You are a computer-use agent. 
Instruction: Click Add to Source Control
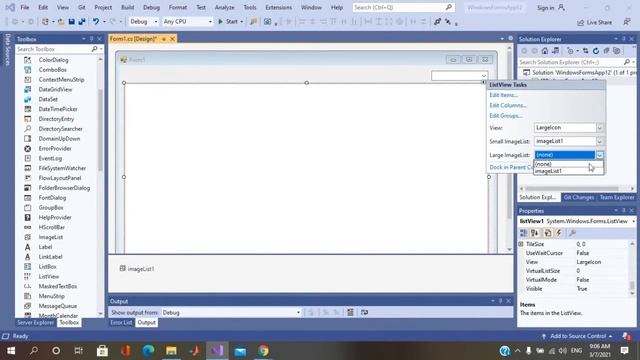[578, 336]
